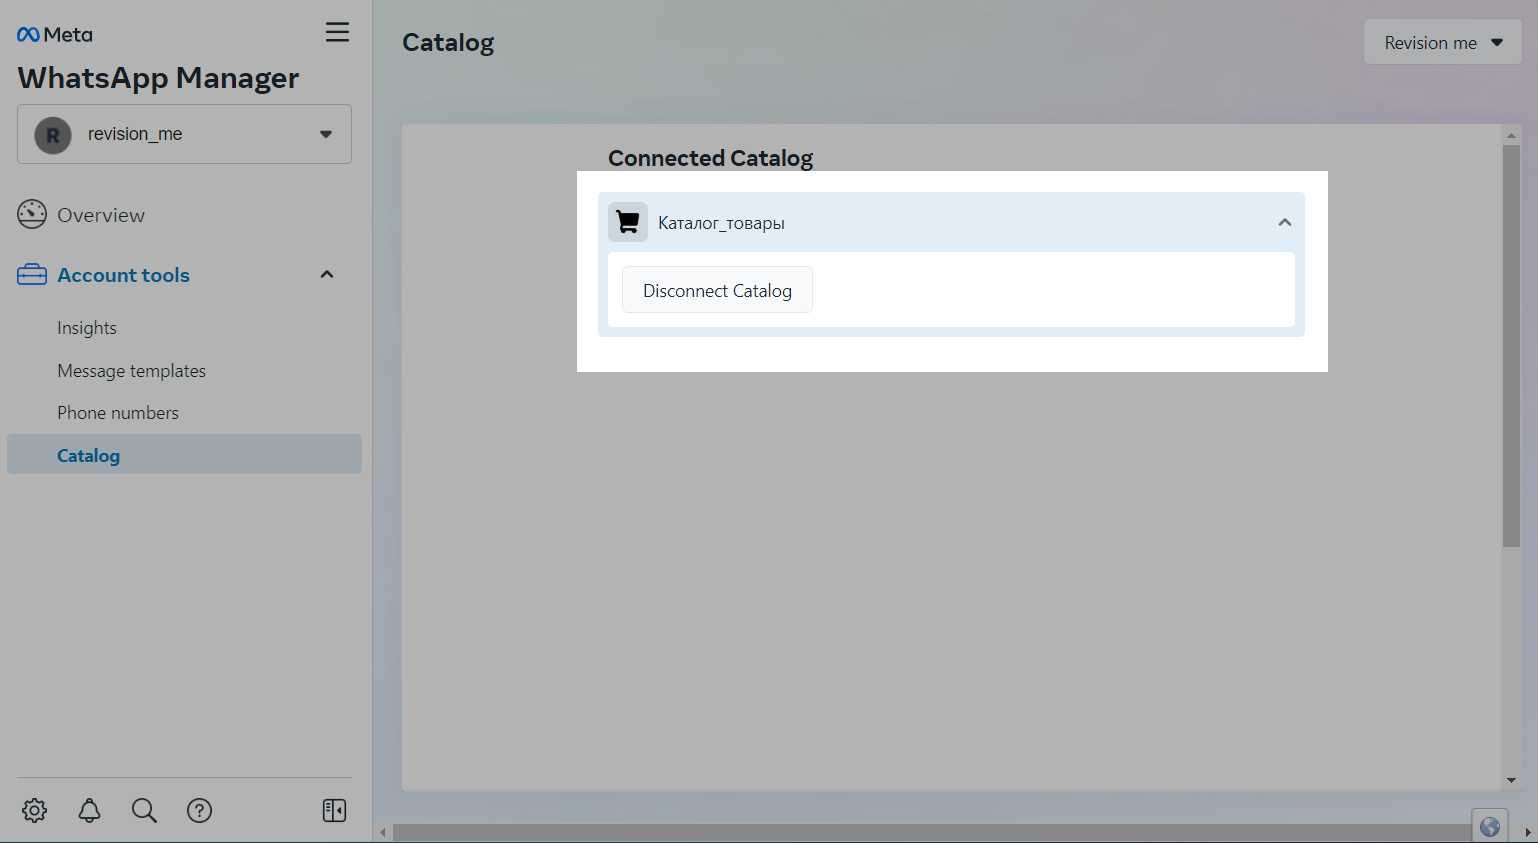
Task: Click the R account avatar
Action: [x=53, y=135]
